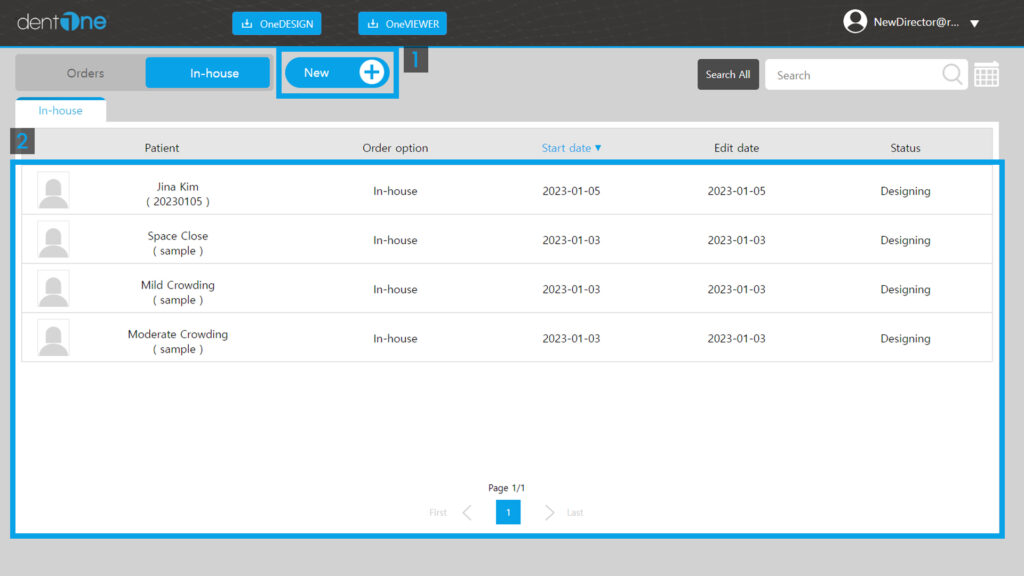The height and width of the screenshot is (576, 1024).
Task: Download OneVIEWER
Action: point(402,24)
